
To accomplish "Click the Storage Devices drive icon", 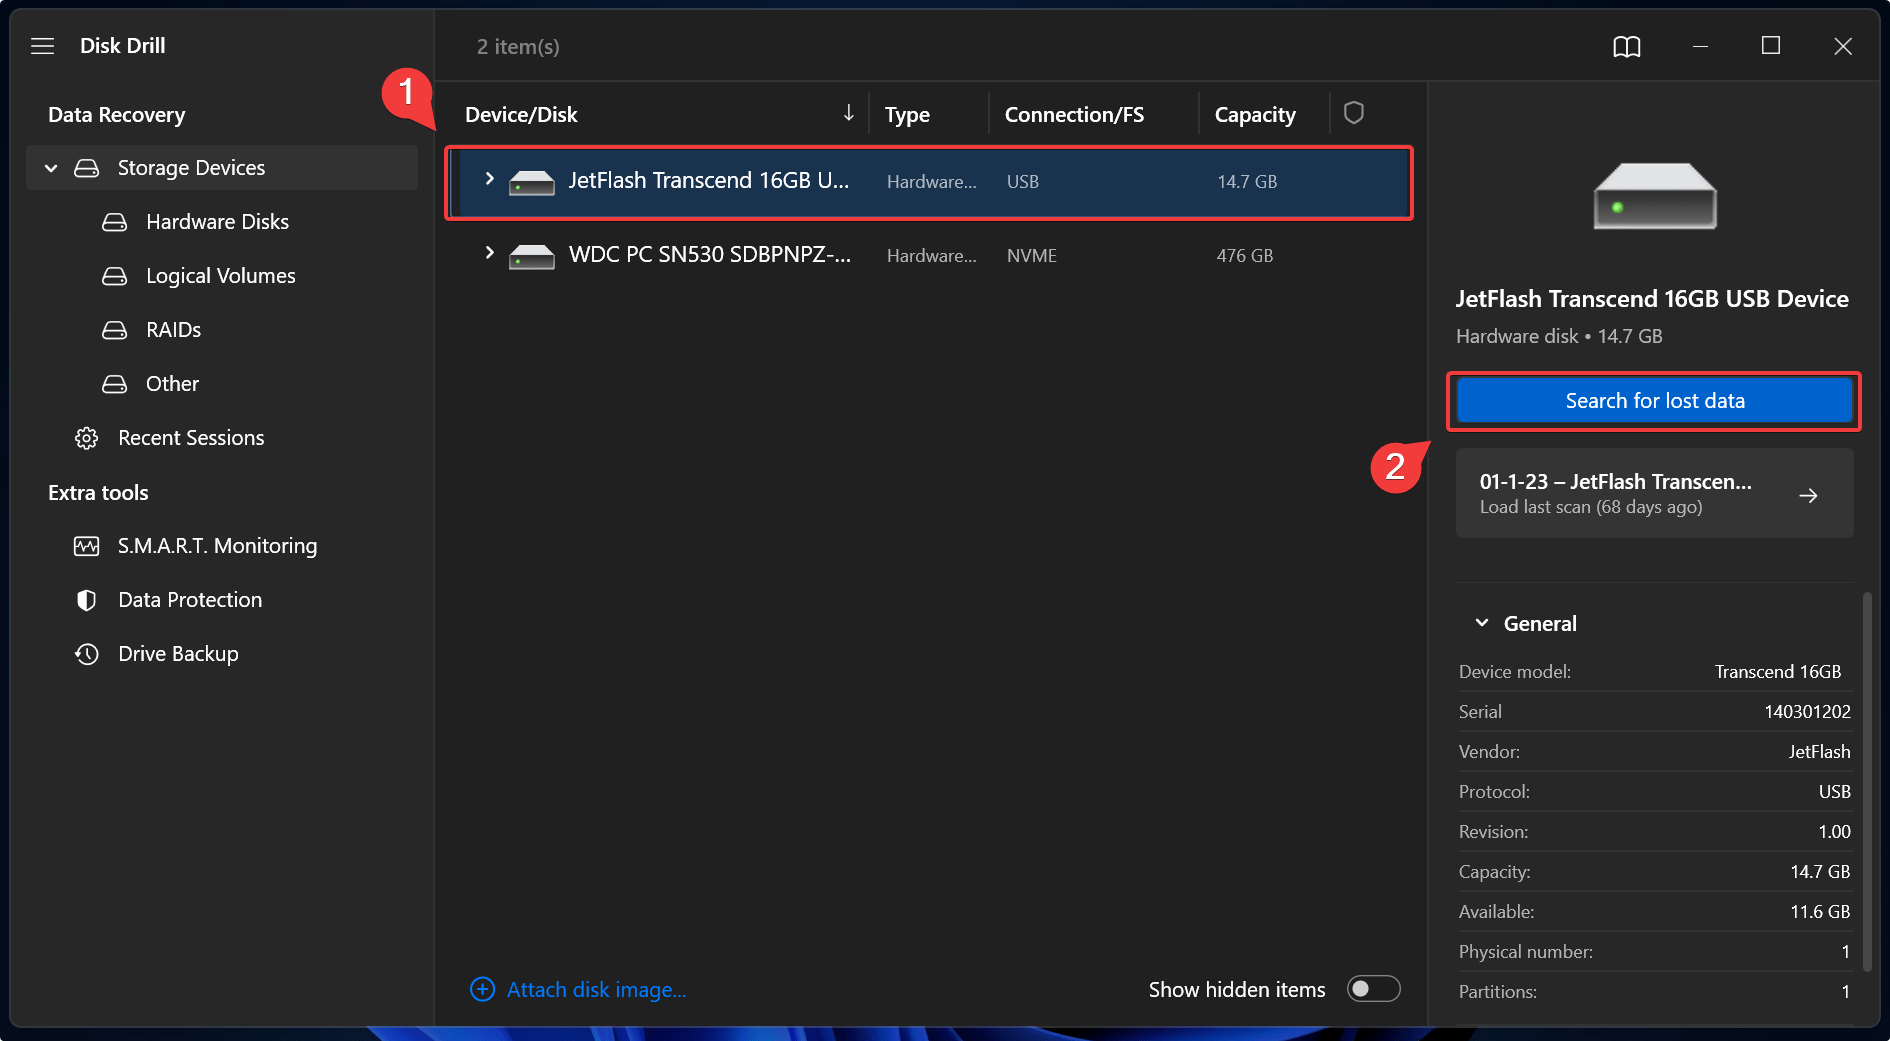I will [x=87, y=168].
